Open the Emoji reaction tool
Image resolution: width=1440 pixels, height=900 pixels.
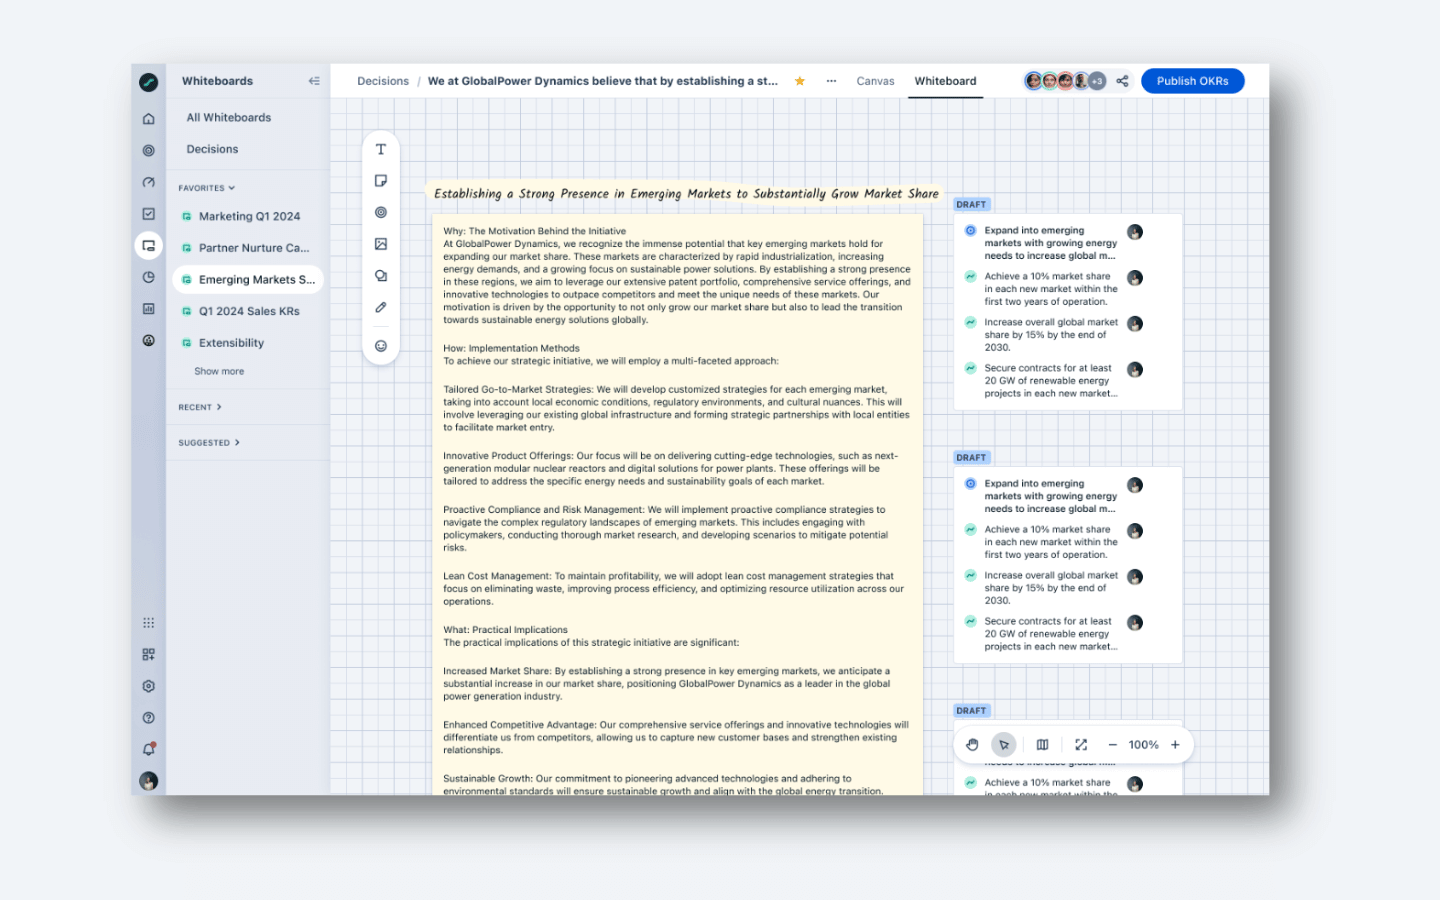(x=381, y=346)
